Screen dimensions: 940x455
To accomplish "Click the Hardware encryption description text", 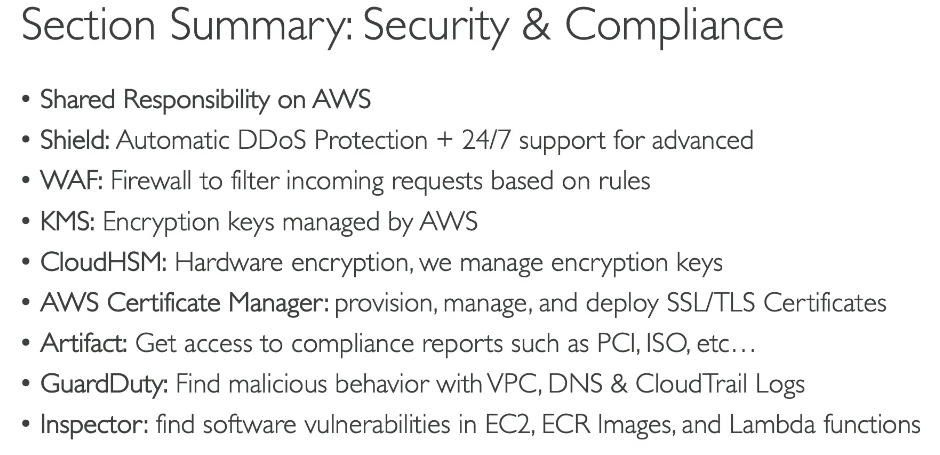I will click(x=448, y=263).
